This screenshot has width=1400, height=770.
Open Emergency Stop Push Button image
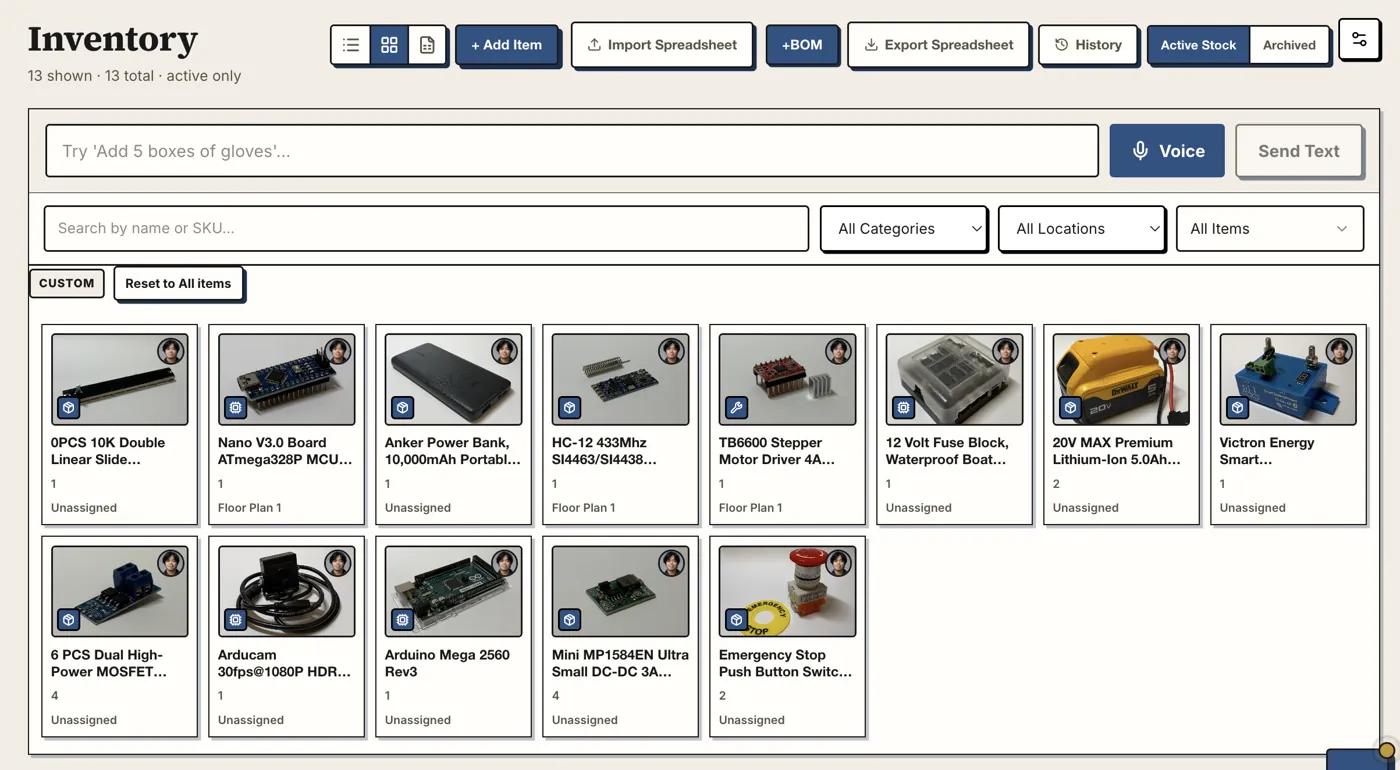click(787, 591)
